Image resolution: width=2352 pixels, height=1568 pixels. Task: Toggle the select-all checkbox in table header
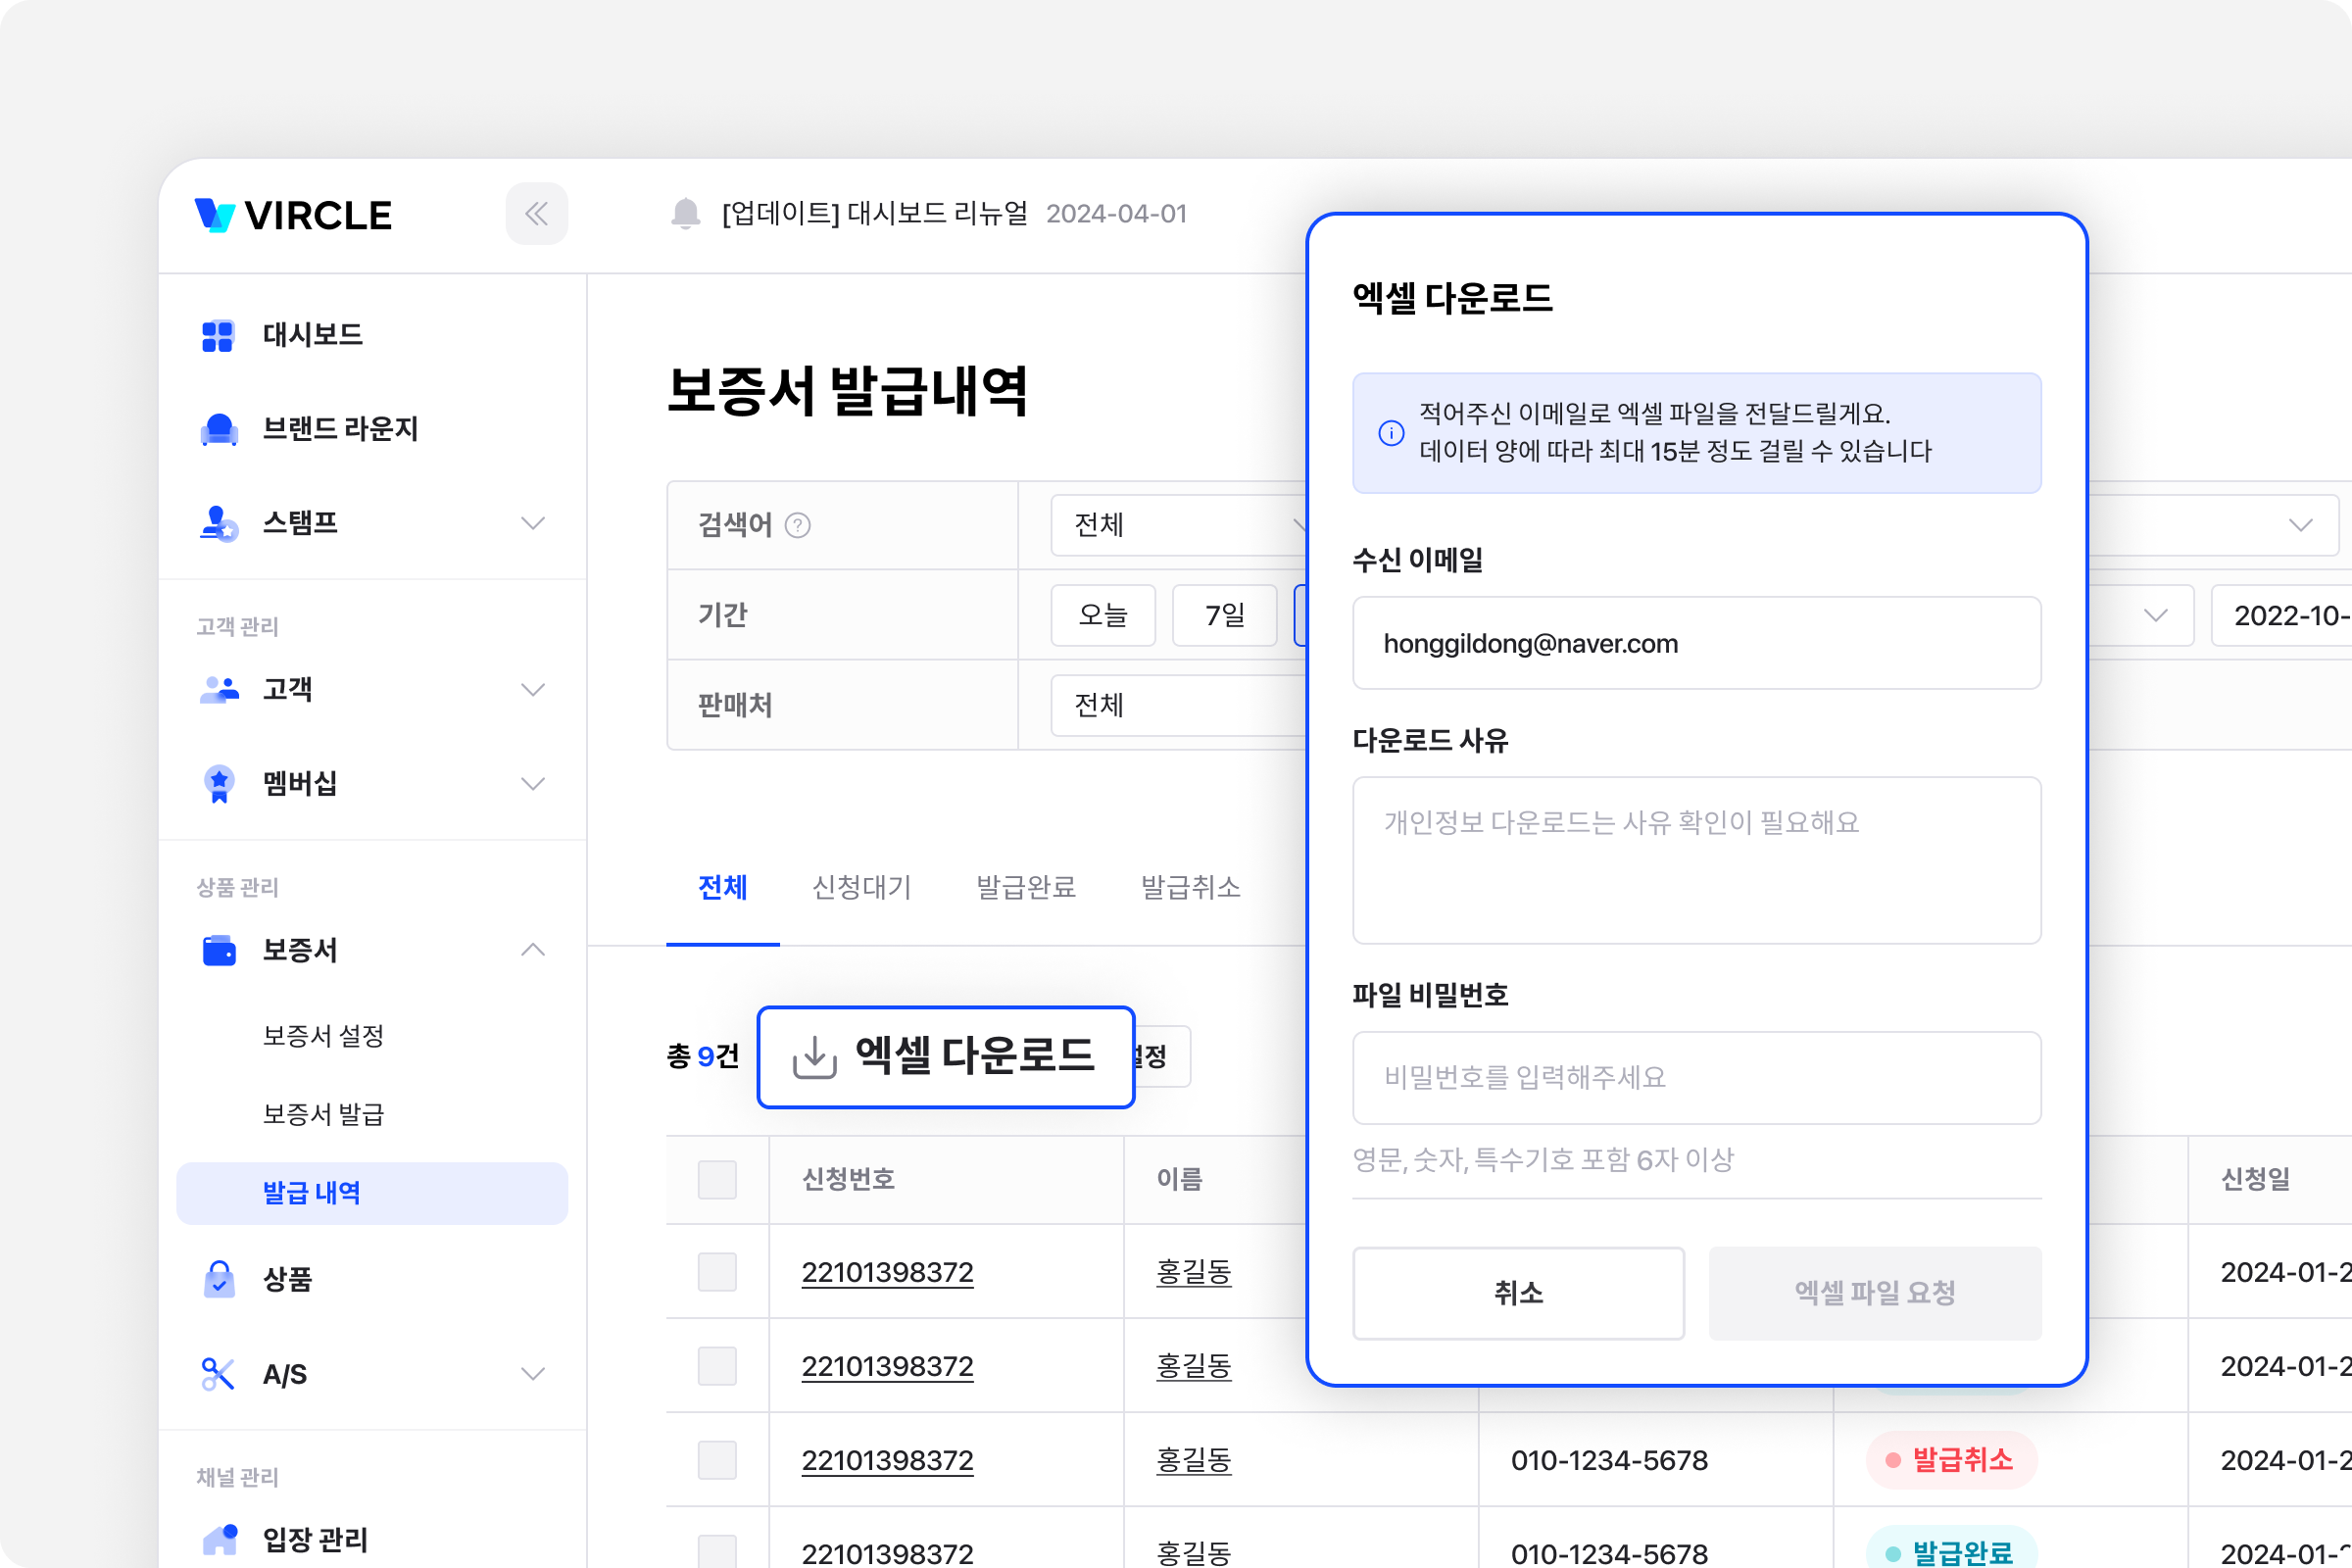pos(716,1179)
